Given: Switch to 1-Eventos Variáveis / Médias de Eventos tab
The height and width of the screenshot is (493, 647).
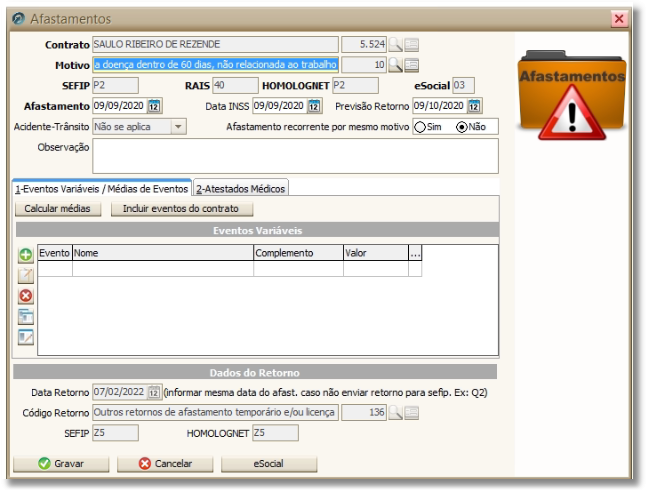Looking at the screenshot, I should [102, 189].
